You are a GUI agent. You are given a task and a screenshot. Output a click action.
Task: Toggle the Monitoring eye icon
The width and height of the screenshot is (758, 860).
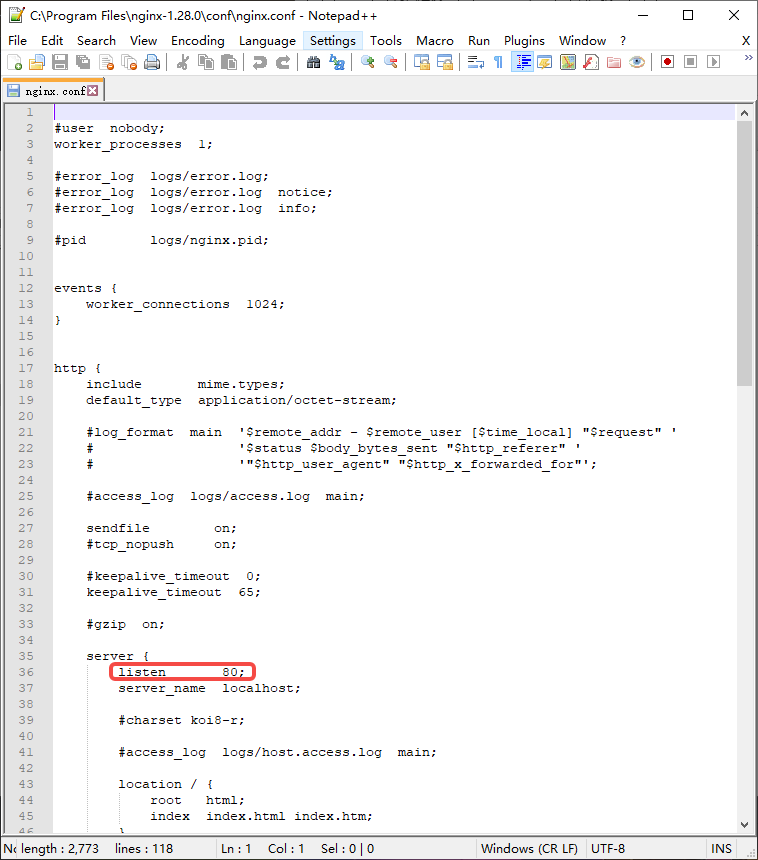[x=637, y=62]
